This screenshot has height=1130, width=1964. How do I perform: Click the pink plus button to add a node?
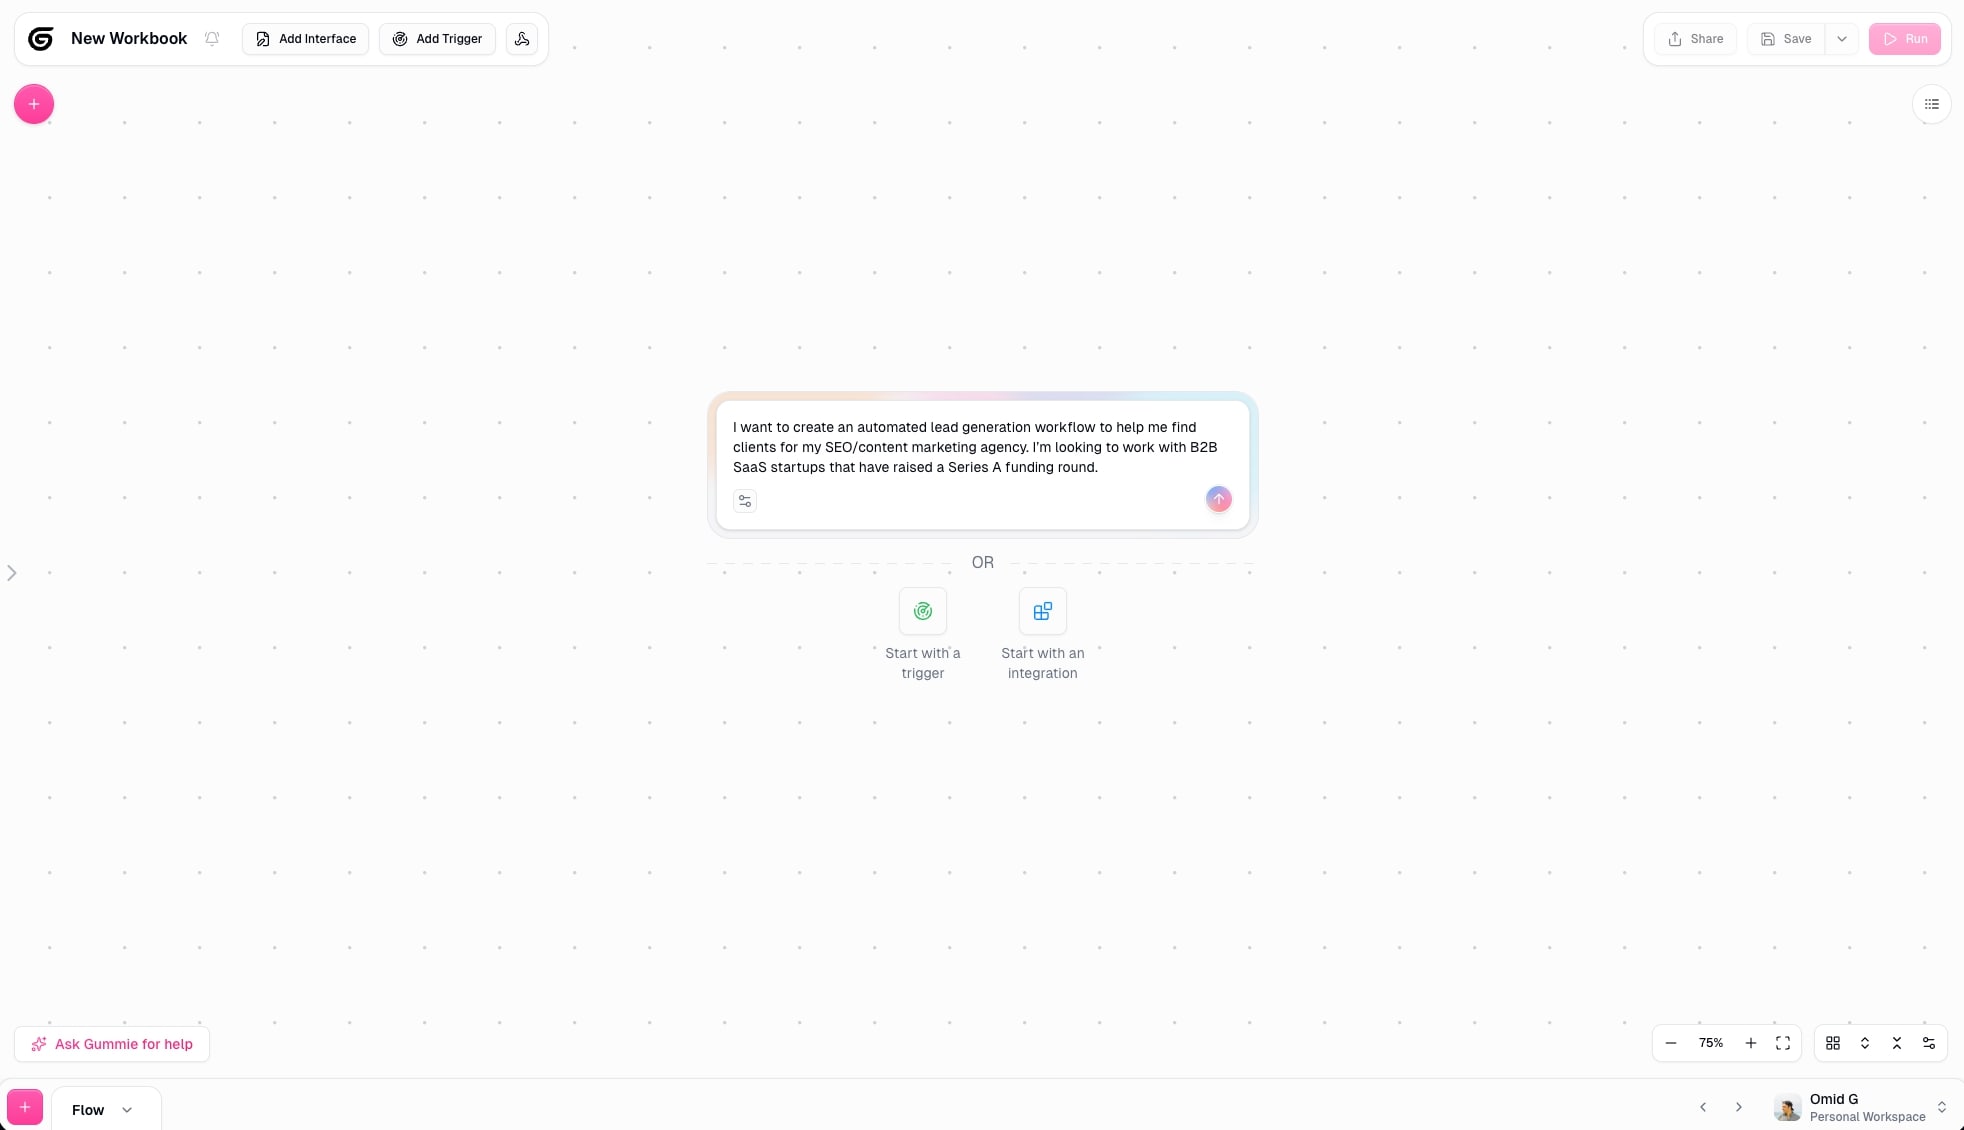pyautogui.click(x=33, y=103)
